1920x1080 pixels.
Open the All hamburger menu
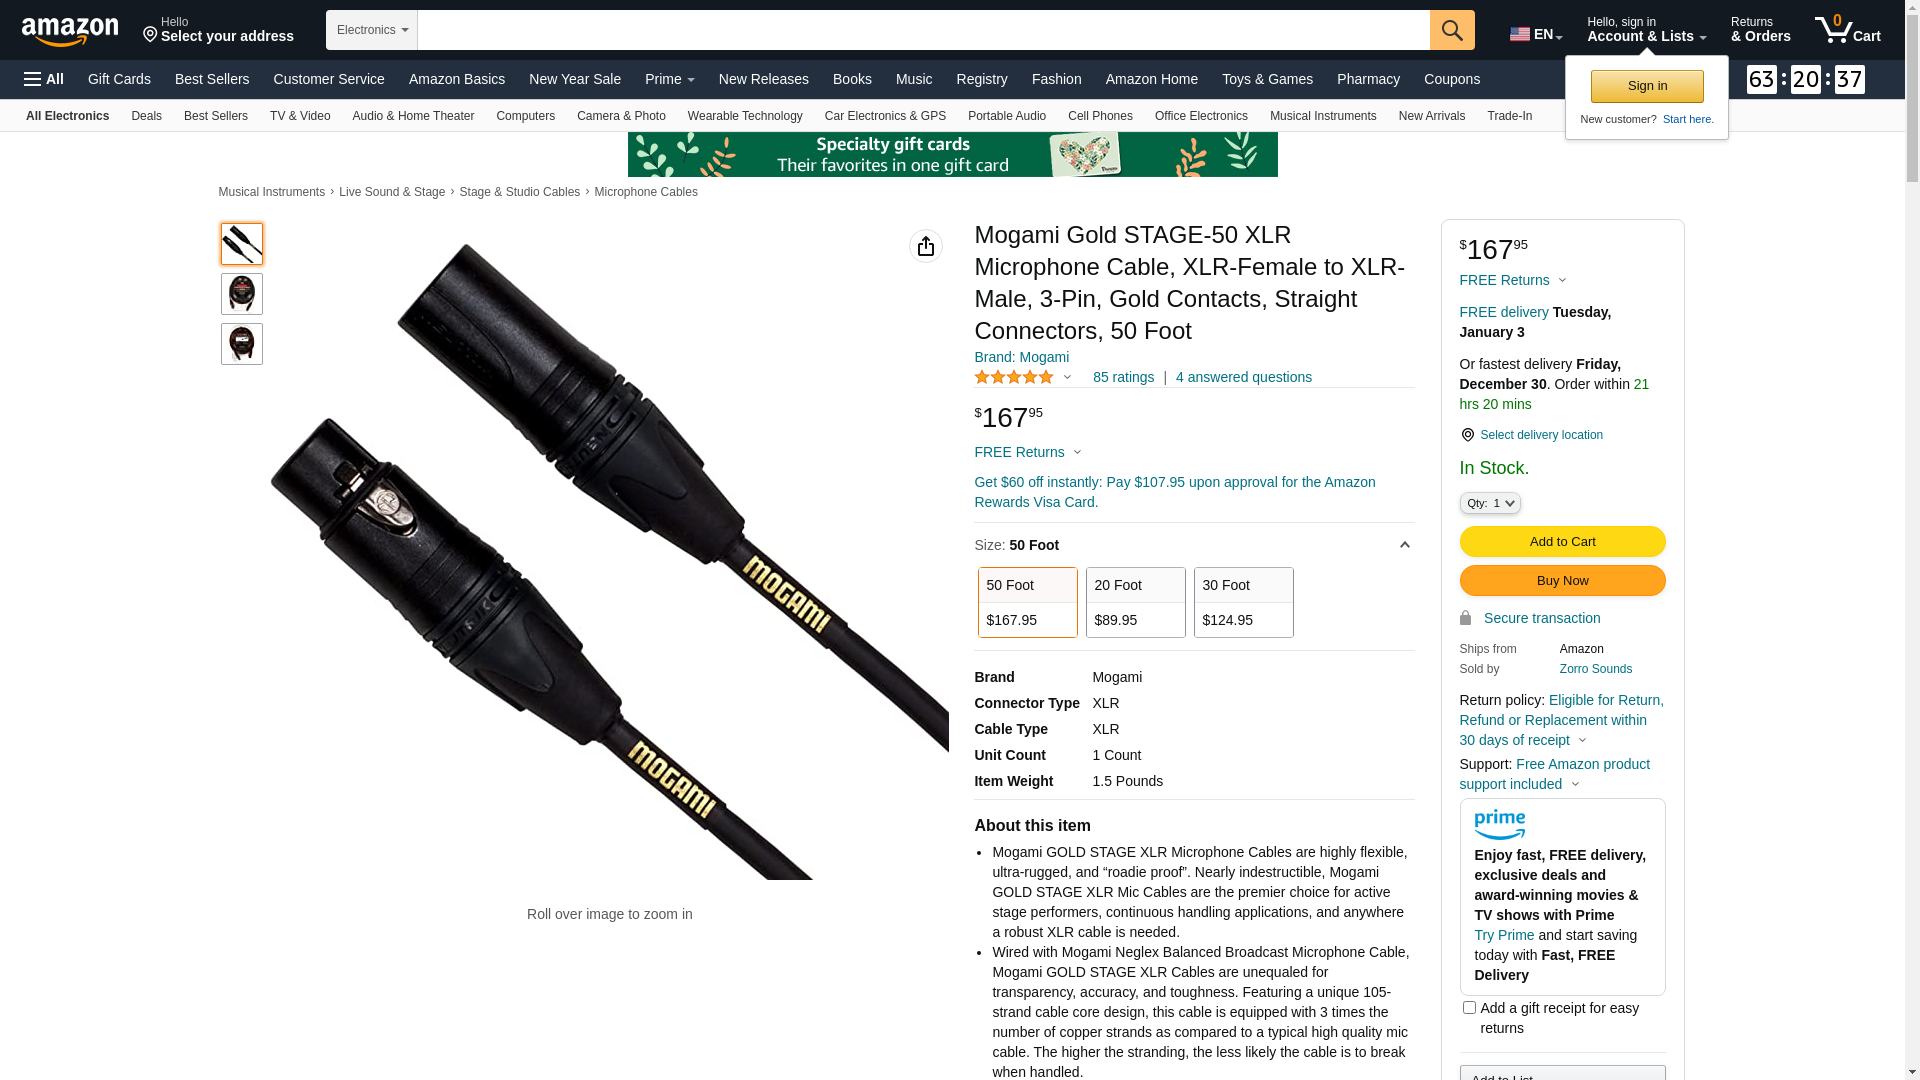coord(44,79)
